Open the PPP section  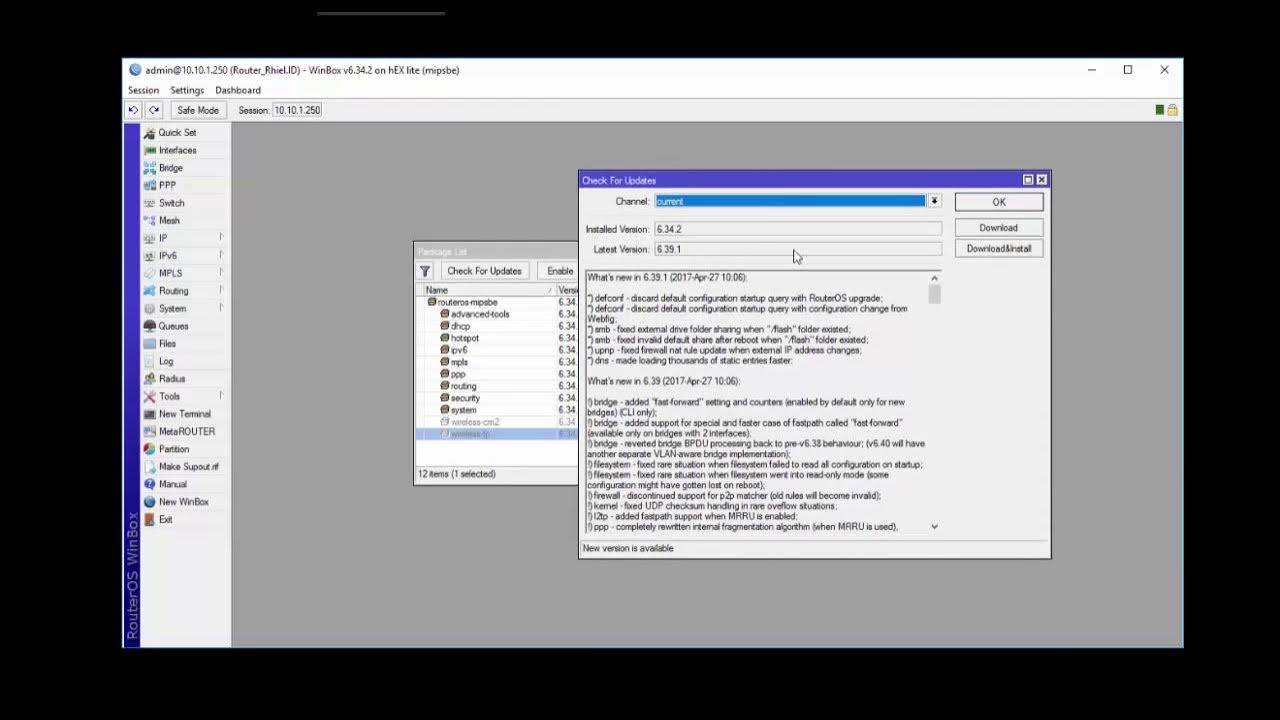click(x=167, y=185)
